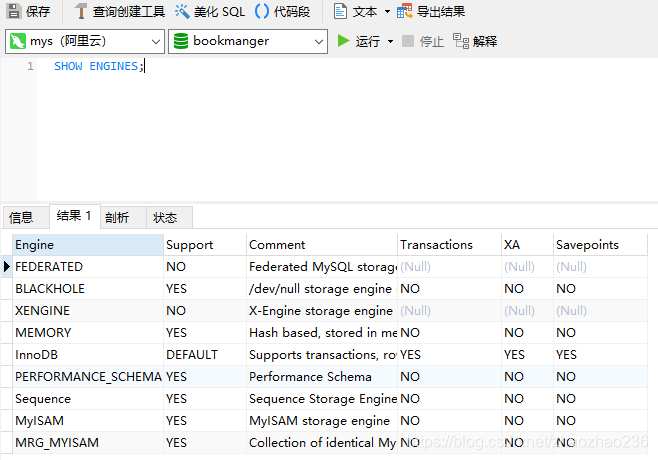This screenshot has width=658, height=460.
Task: Click 'X-Engine storage engine' comment cell
Action: pyautogui.click(x=322, y=311)
